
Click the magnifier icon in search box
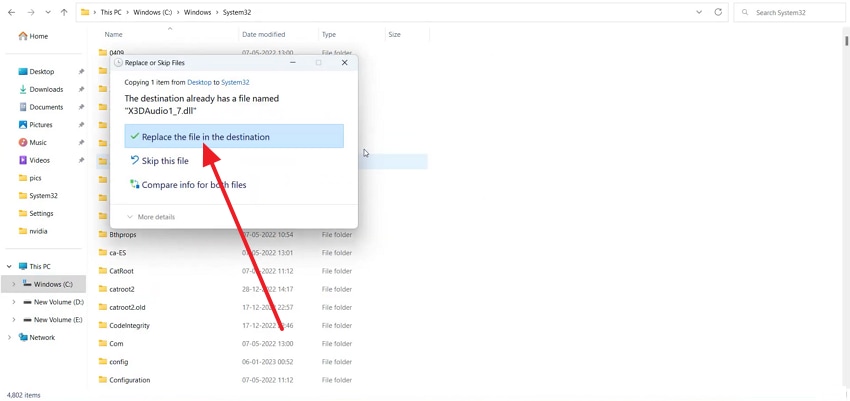(x=745, y=12)
